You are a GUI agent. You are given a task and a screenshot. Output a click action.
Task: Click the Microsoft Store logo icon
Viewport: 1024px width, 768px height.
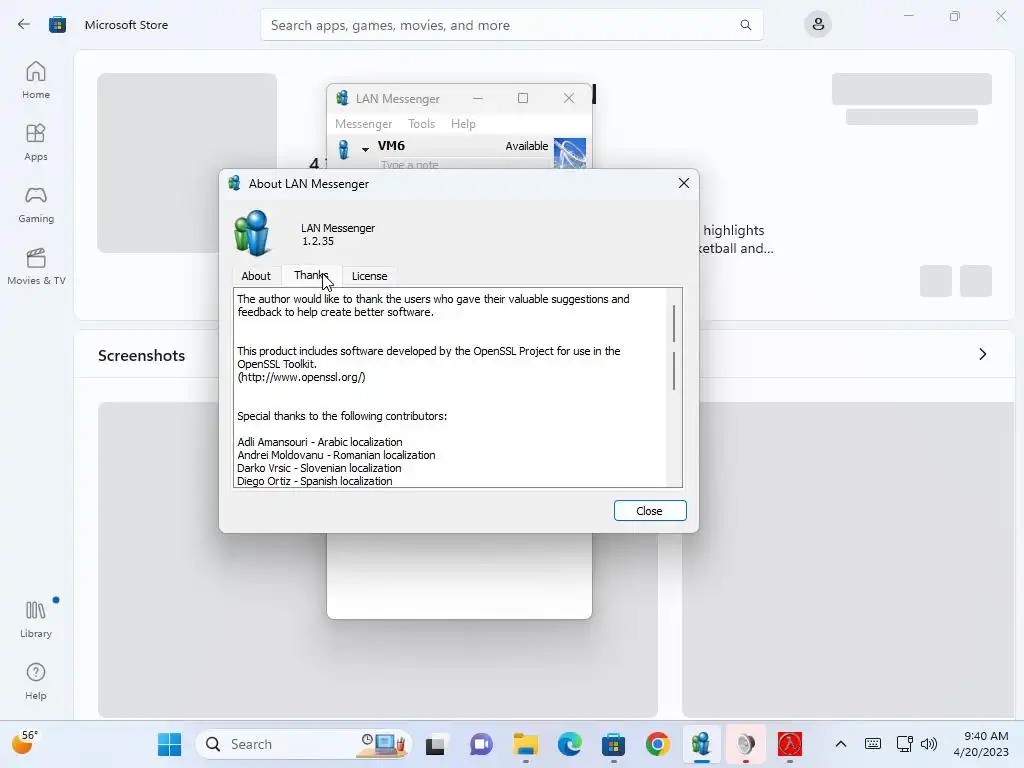(x=57, y=25)
